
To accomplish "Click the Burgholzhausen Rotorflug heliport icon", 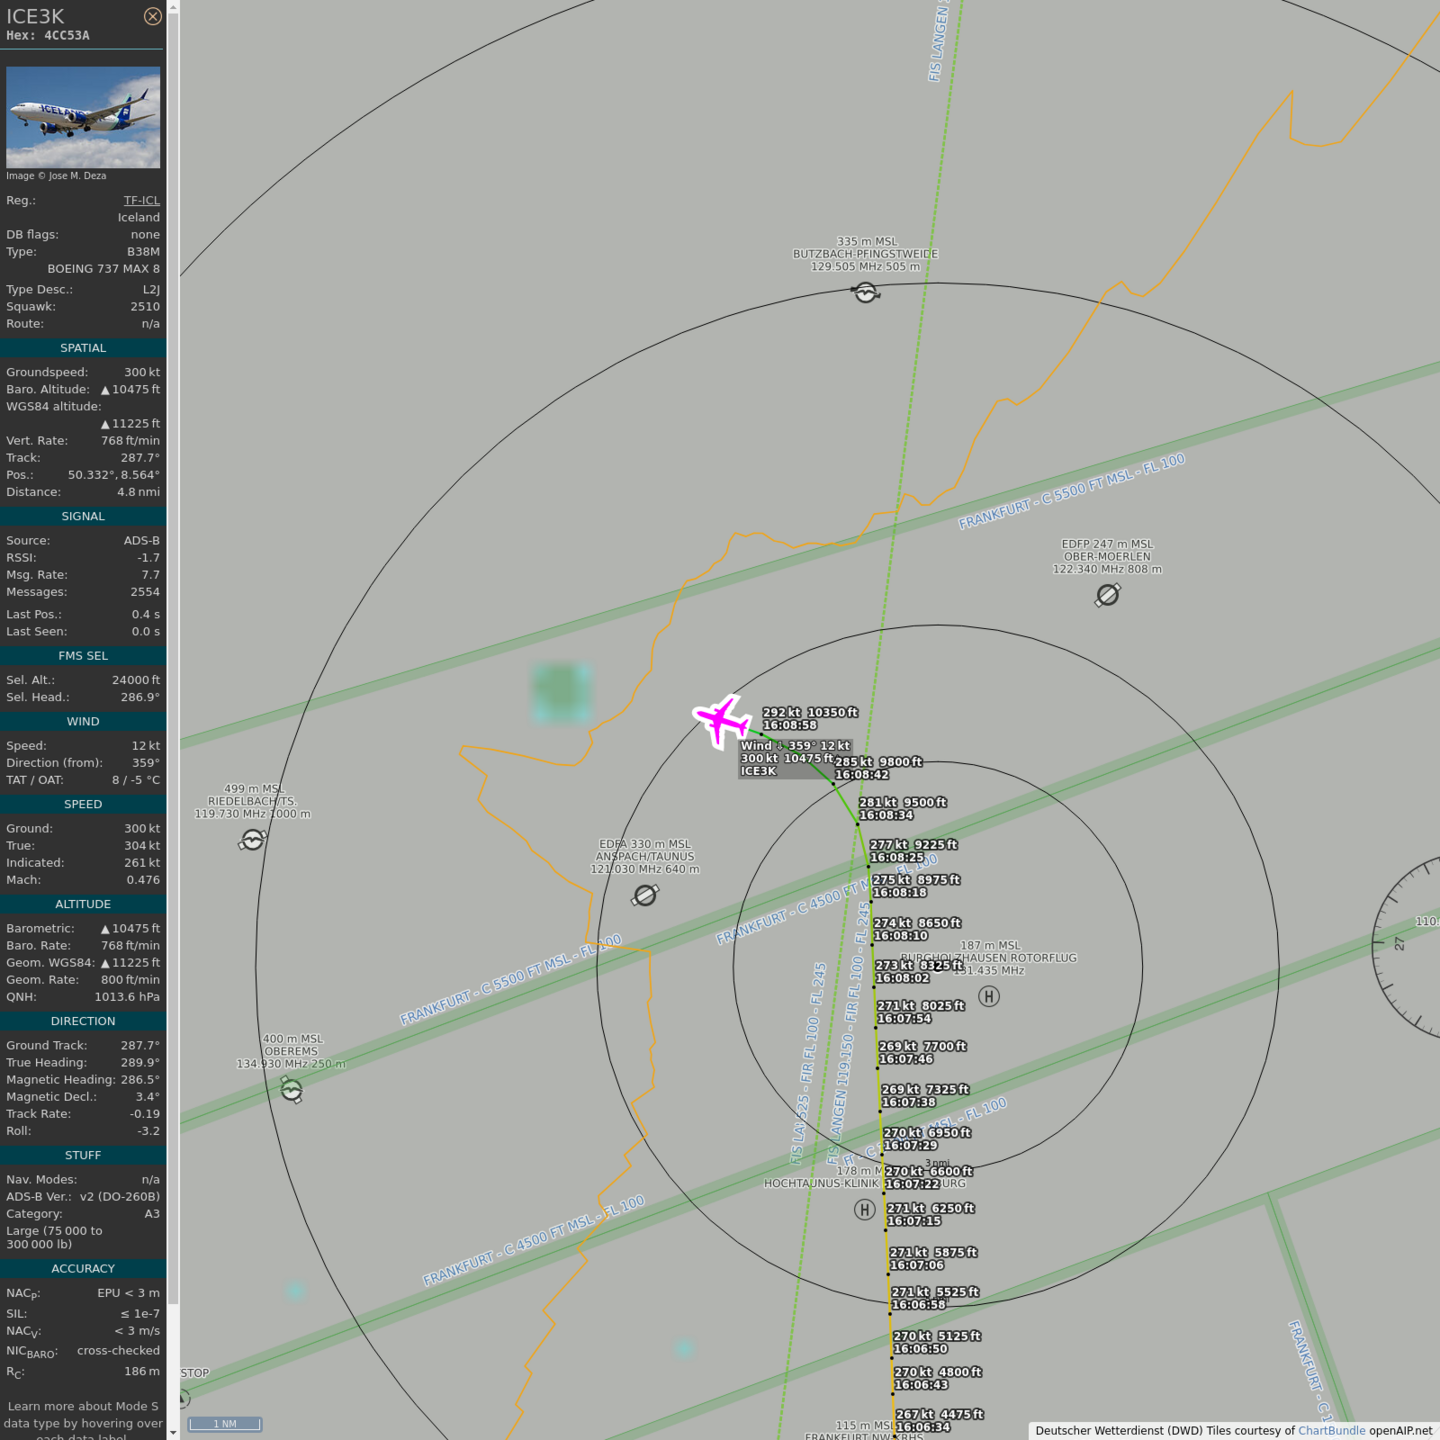I will click(x=989, y=996).
